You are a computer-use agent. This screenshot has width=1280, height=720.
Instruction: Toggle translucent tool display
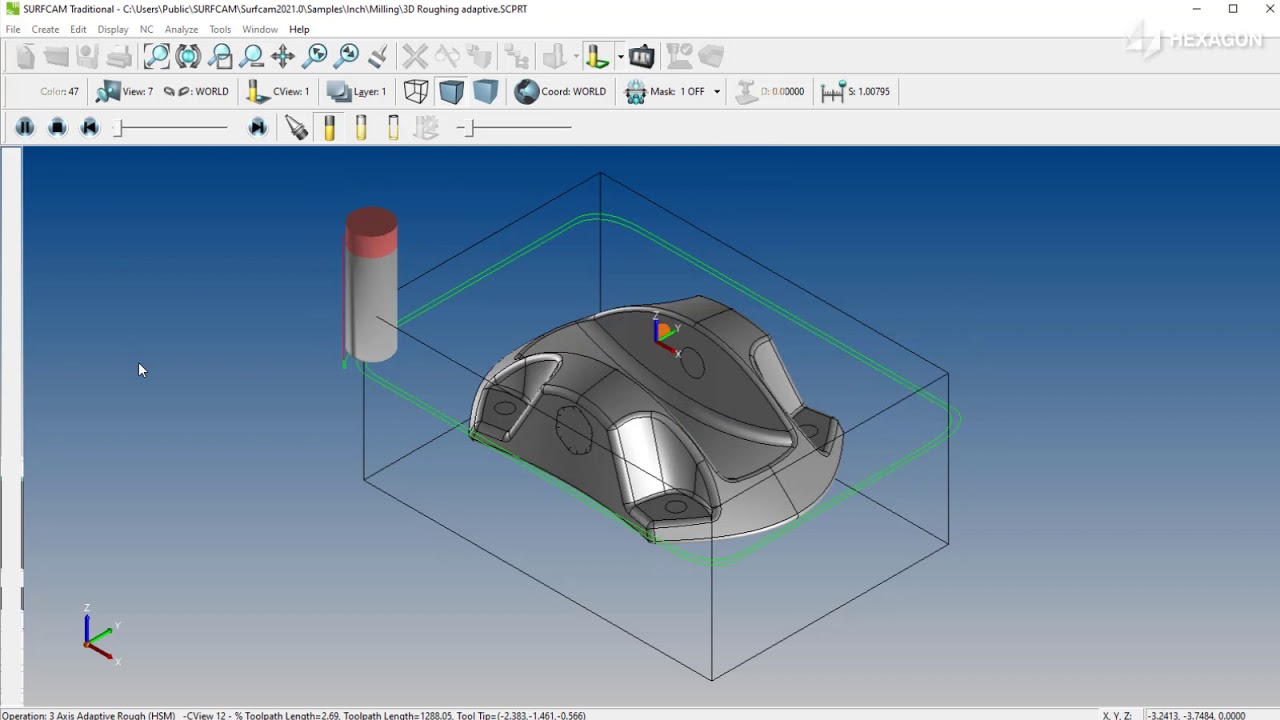[x=361, y=127]
